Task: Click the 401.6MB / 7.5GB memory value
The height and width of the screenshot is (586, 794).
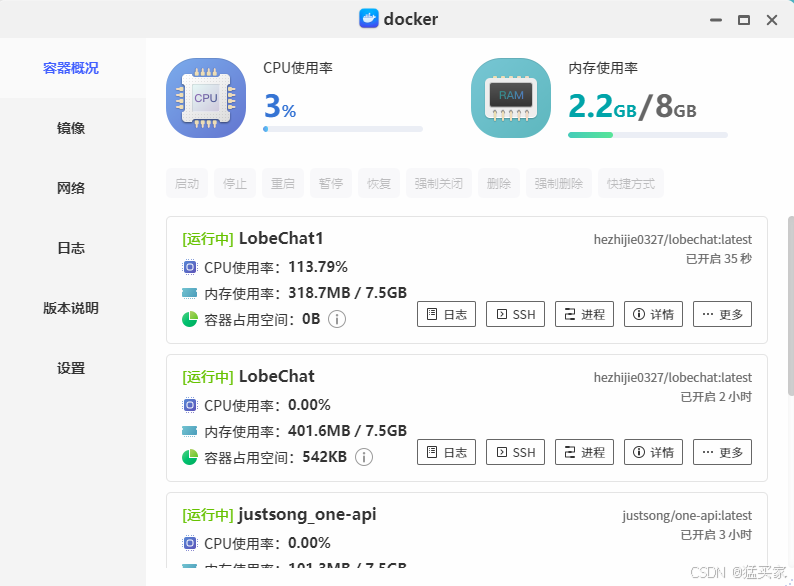Action: click(x=347, y=431)
